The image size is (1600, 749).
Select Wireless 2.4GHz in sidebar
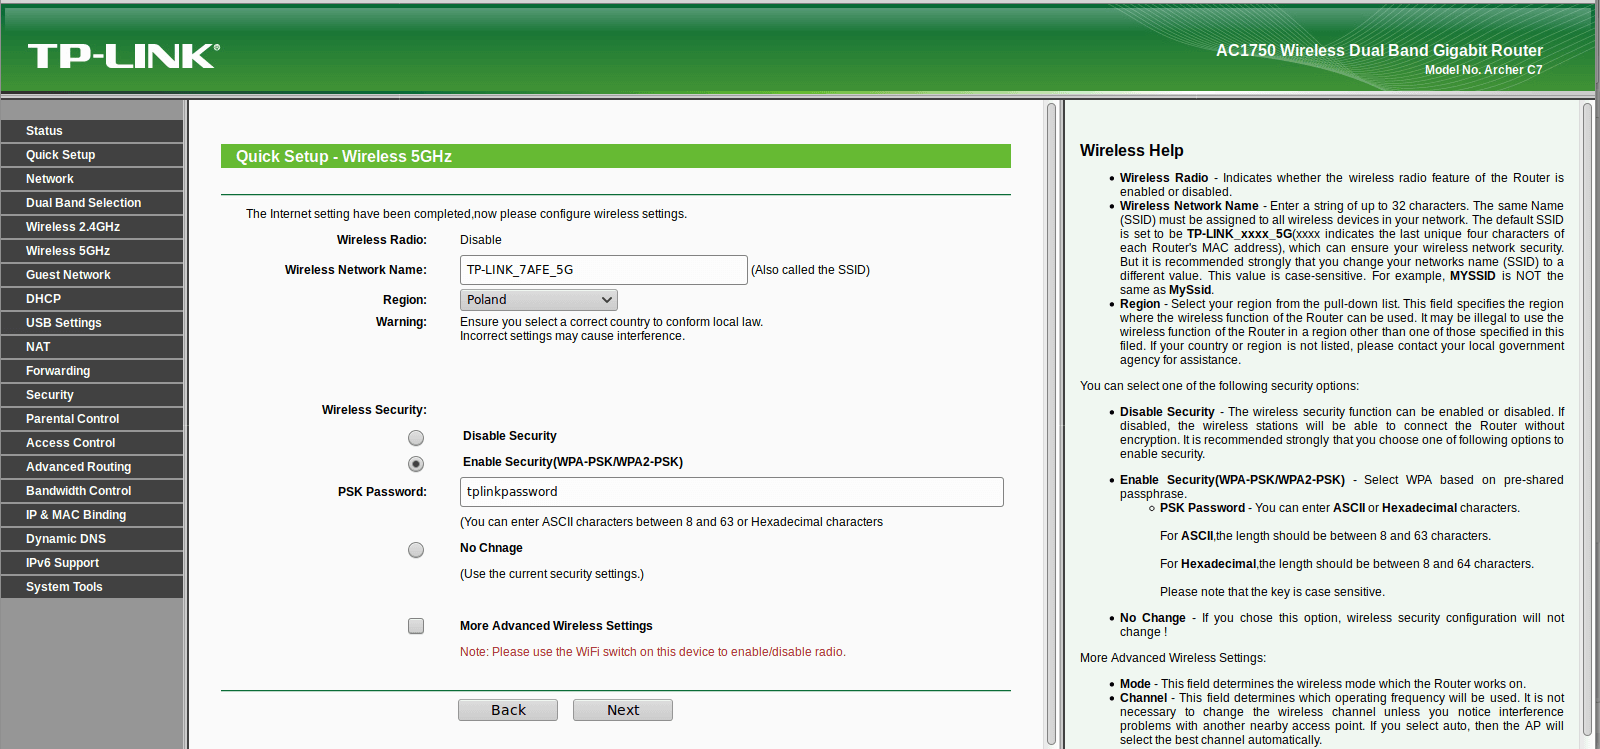point(92,227)
